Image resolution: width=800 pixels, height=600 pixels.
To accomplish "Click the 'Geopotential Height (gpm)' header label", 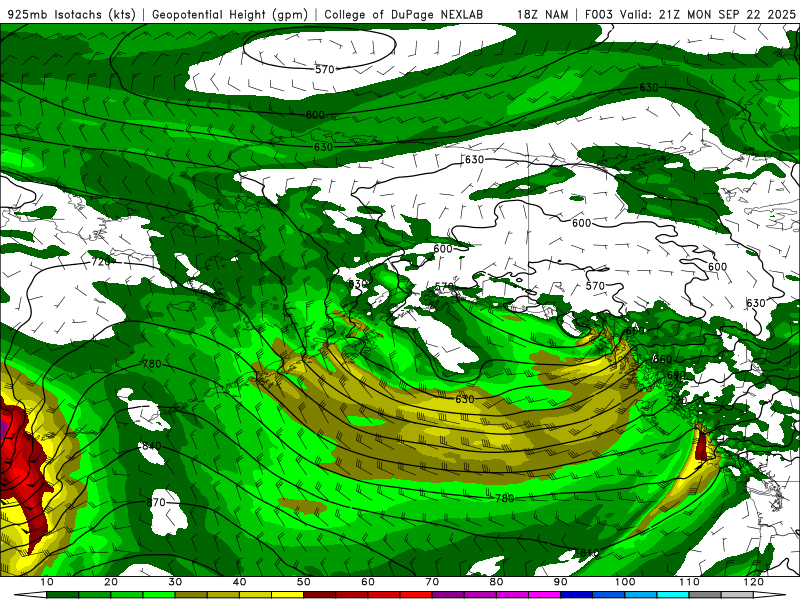I will point(230,14).
